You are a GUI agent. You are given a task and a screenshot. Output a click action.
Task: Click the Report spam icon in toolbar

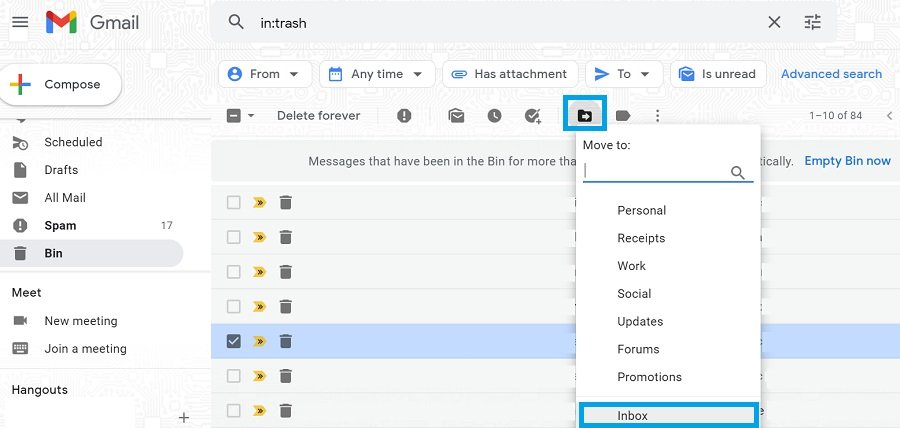(404, 116)
